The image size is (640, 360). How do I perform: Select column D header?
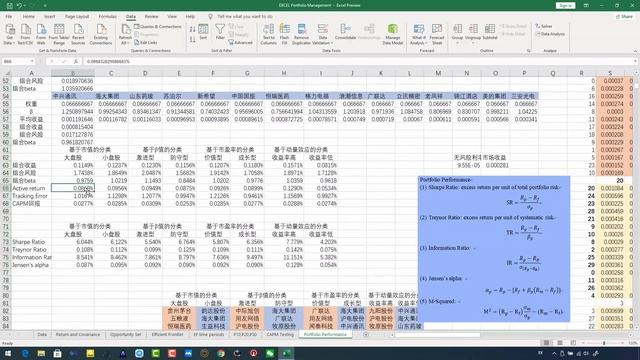coord(145,73)
